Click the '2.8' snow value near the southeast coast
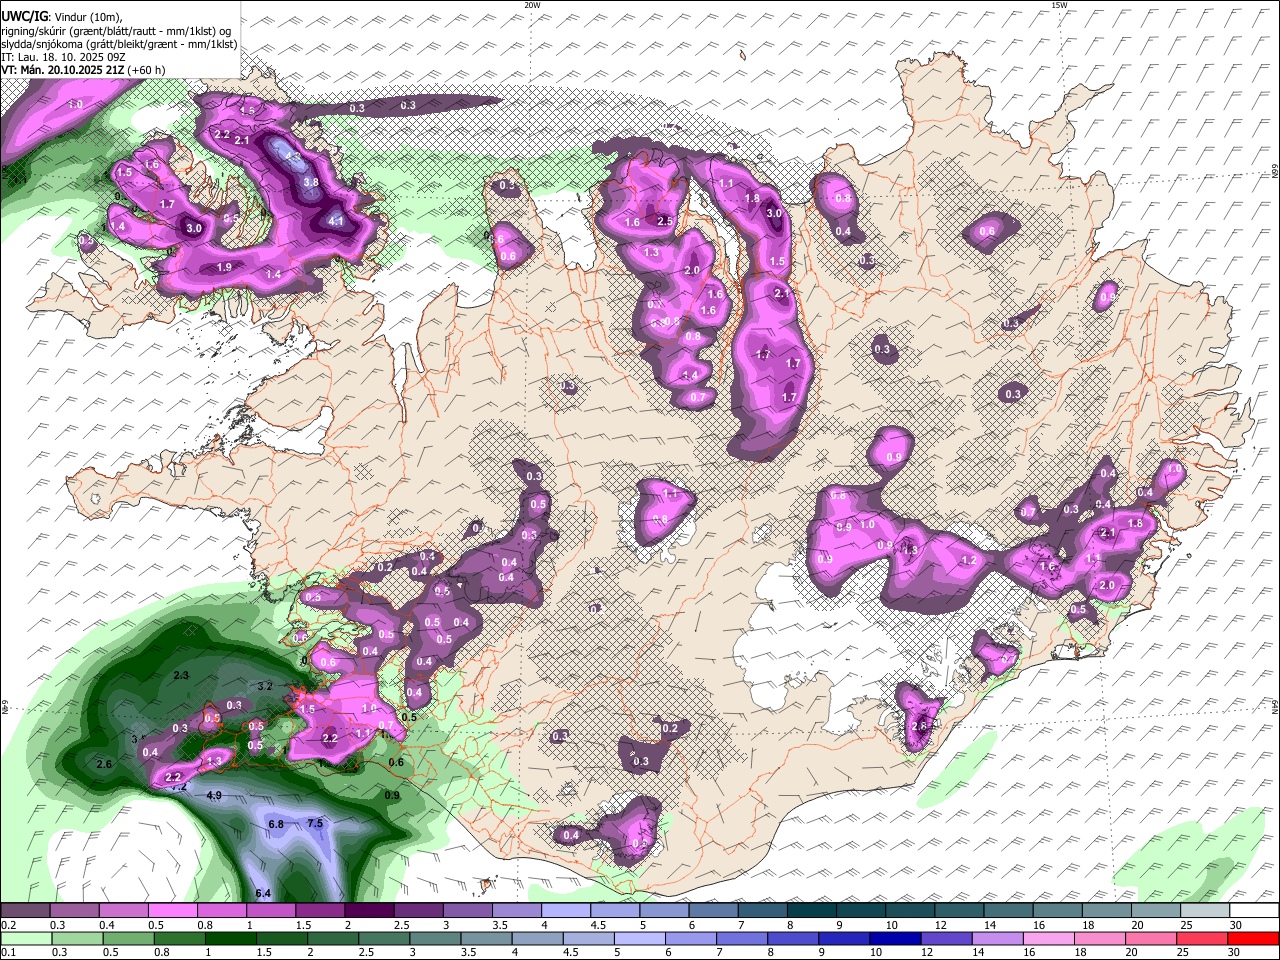The image size is (1280, 960). point(921,726)
